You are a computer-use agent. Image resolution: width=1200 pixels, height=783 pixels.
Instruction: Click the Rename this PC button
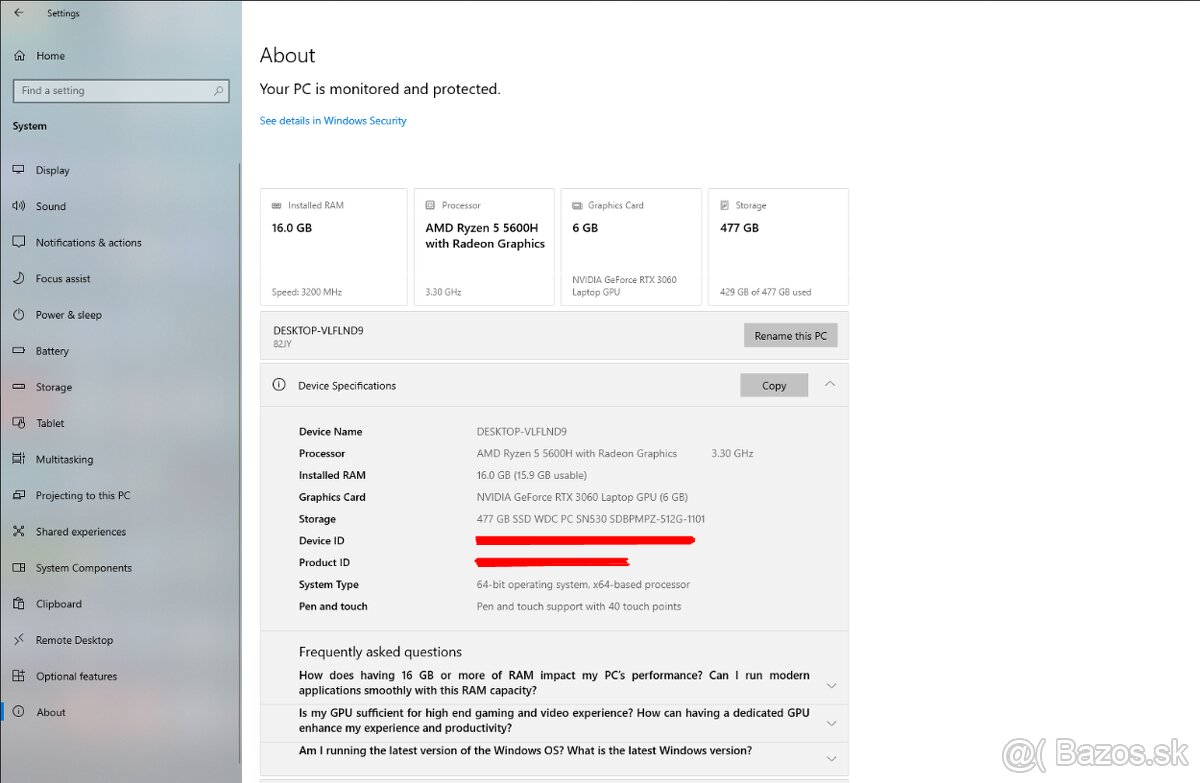click(x=791, y=335)
